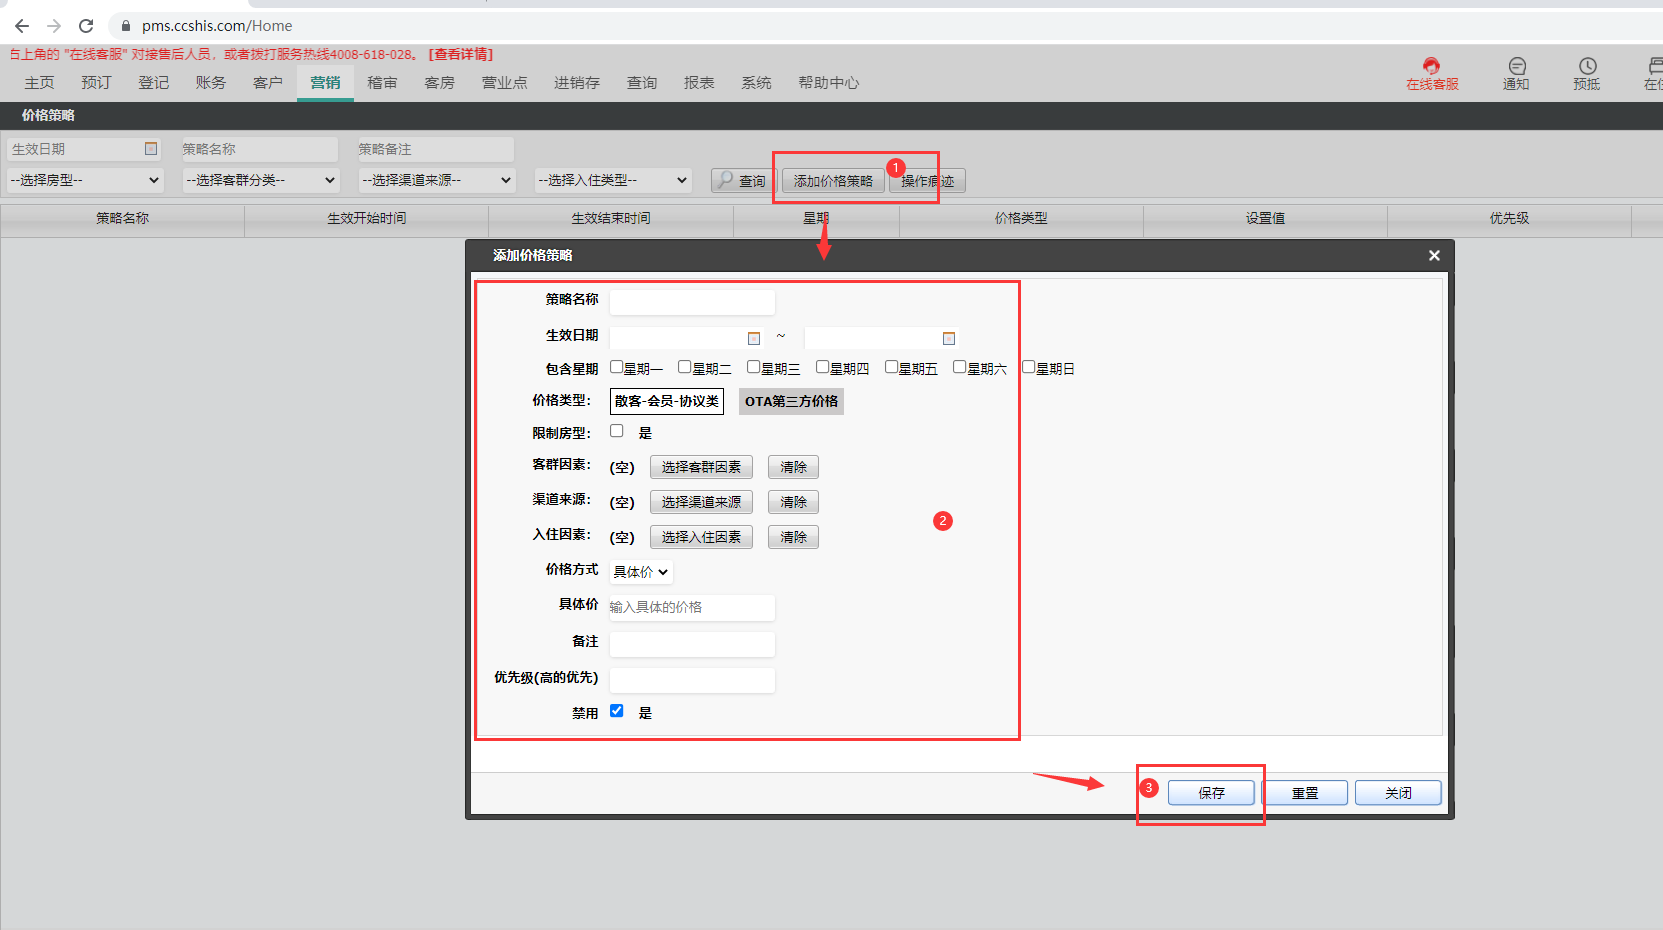
Task: Open calendar for dialog start date
Action: click(754, 339)
